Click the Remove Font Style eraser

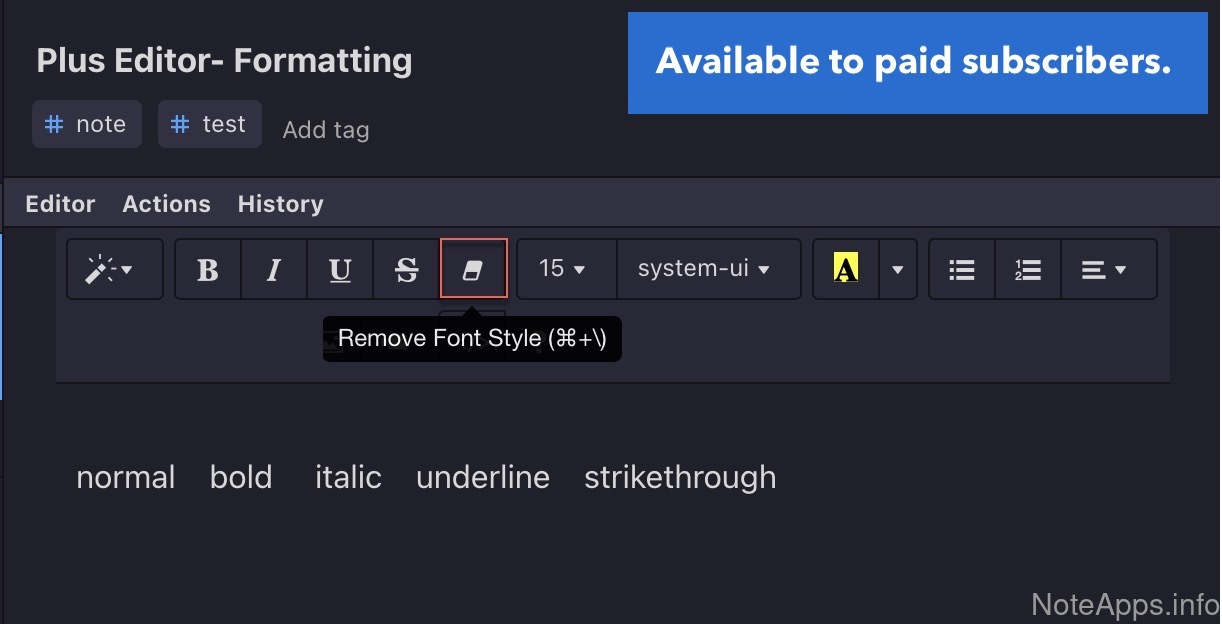coord(473,269)
